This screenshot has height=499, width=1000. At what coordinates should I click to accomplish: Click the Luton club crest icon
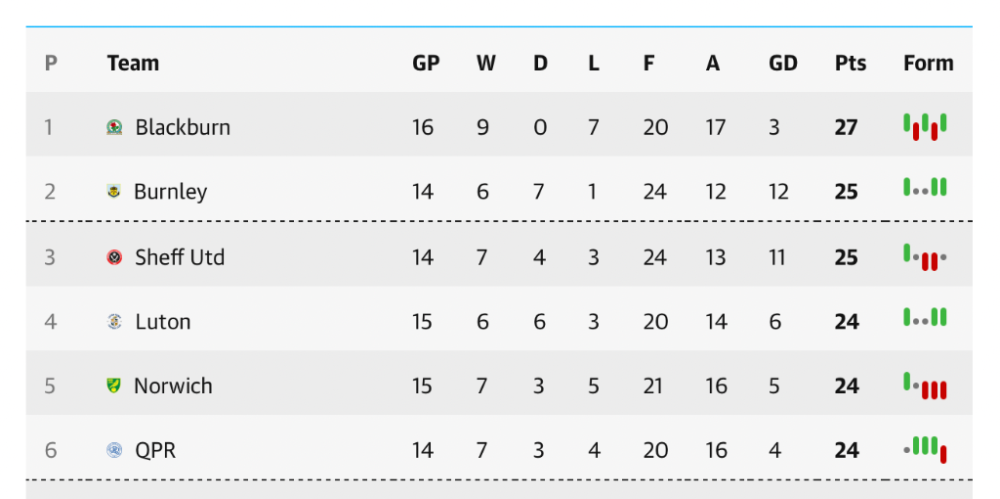[x=114, y=322]
